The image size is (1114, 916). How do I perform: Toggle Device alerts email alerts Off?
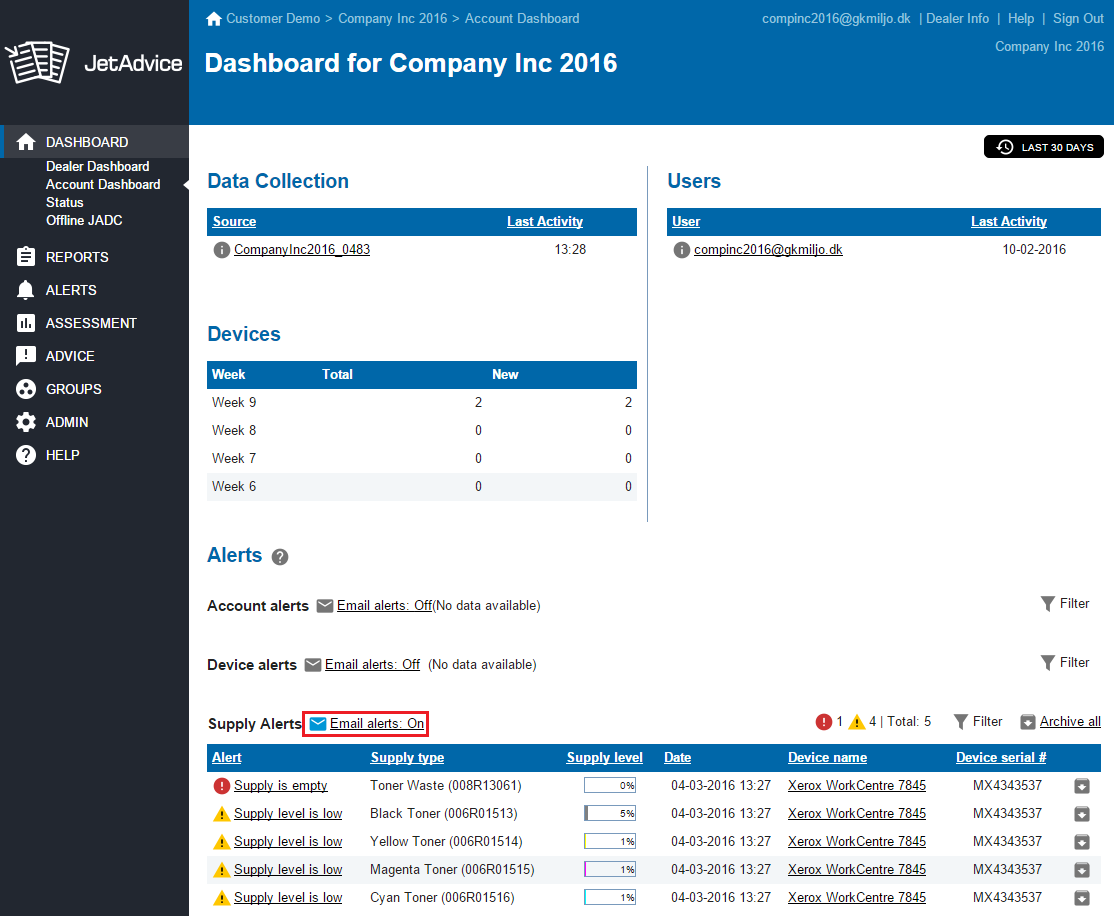pos(372,664)
